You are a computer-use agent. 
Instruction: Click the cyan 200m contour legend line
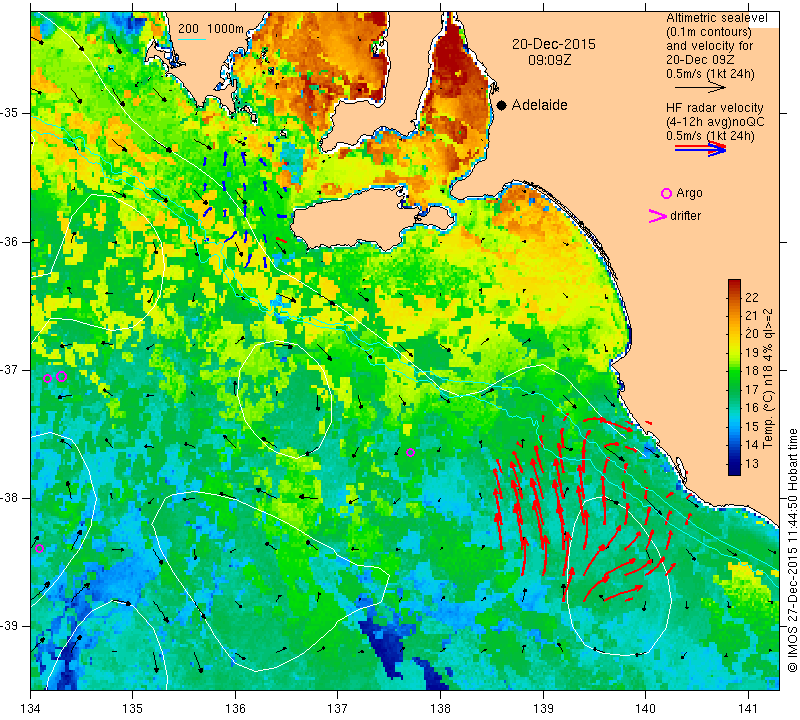191,39
